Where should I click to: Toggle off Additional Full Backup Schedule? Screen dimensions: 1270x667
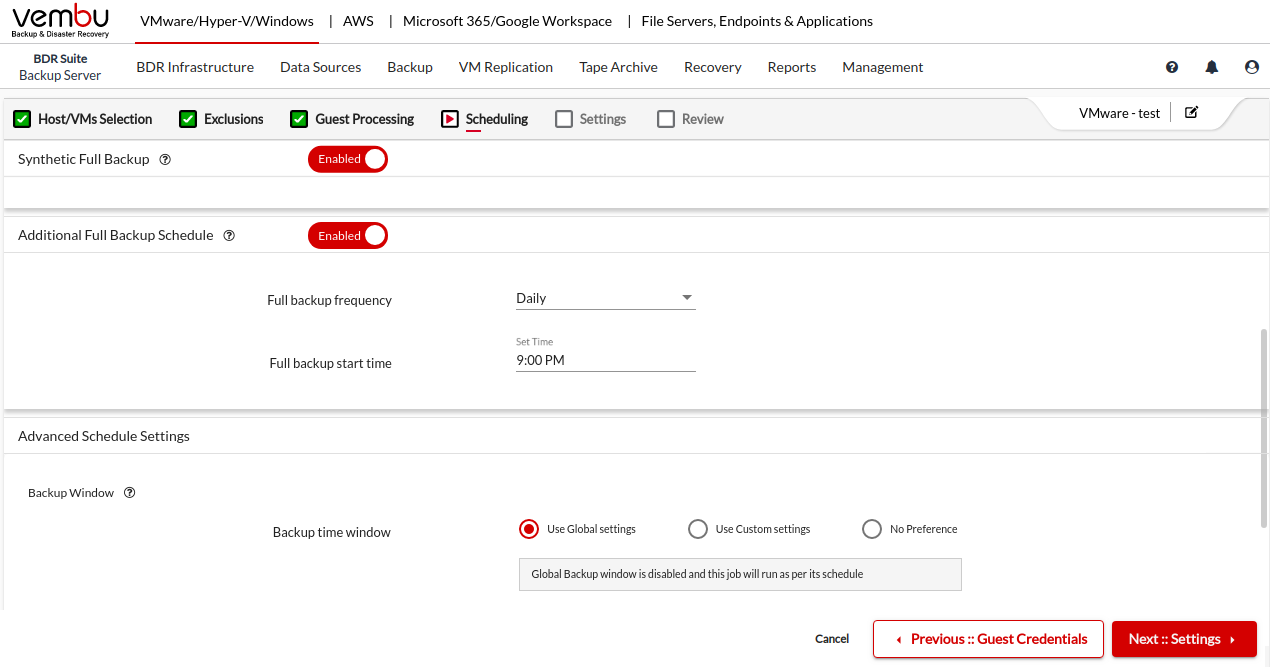click(348, 236)
